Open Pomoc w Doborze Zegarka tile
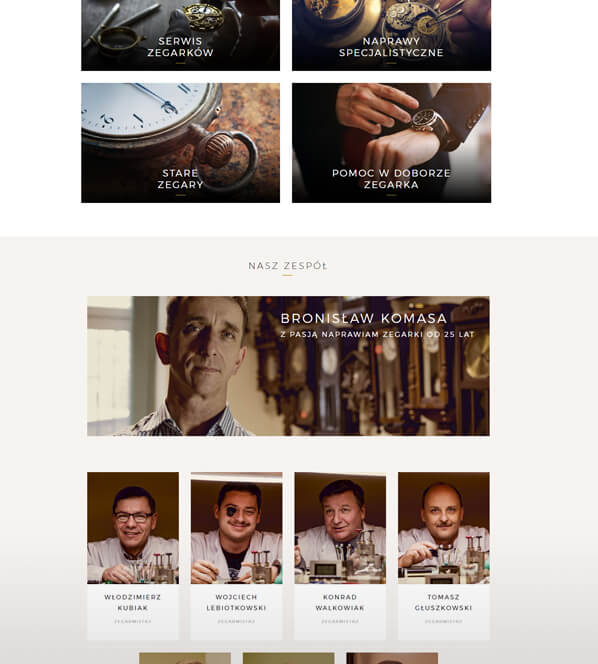 (391, 143)
